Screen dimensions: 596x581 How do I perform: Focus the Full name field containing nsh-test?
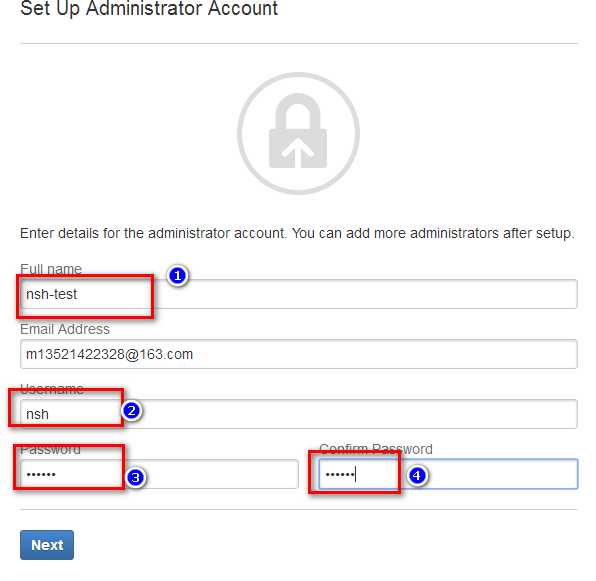[x=299, y=294]
